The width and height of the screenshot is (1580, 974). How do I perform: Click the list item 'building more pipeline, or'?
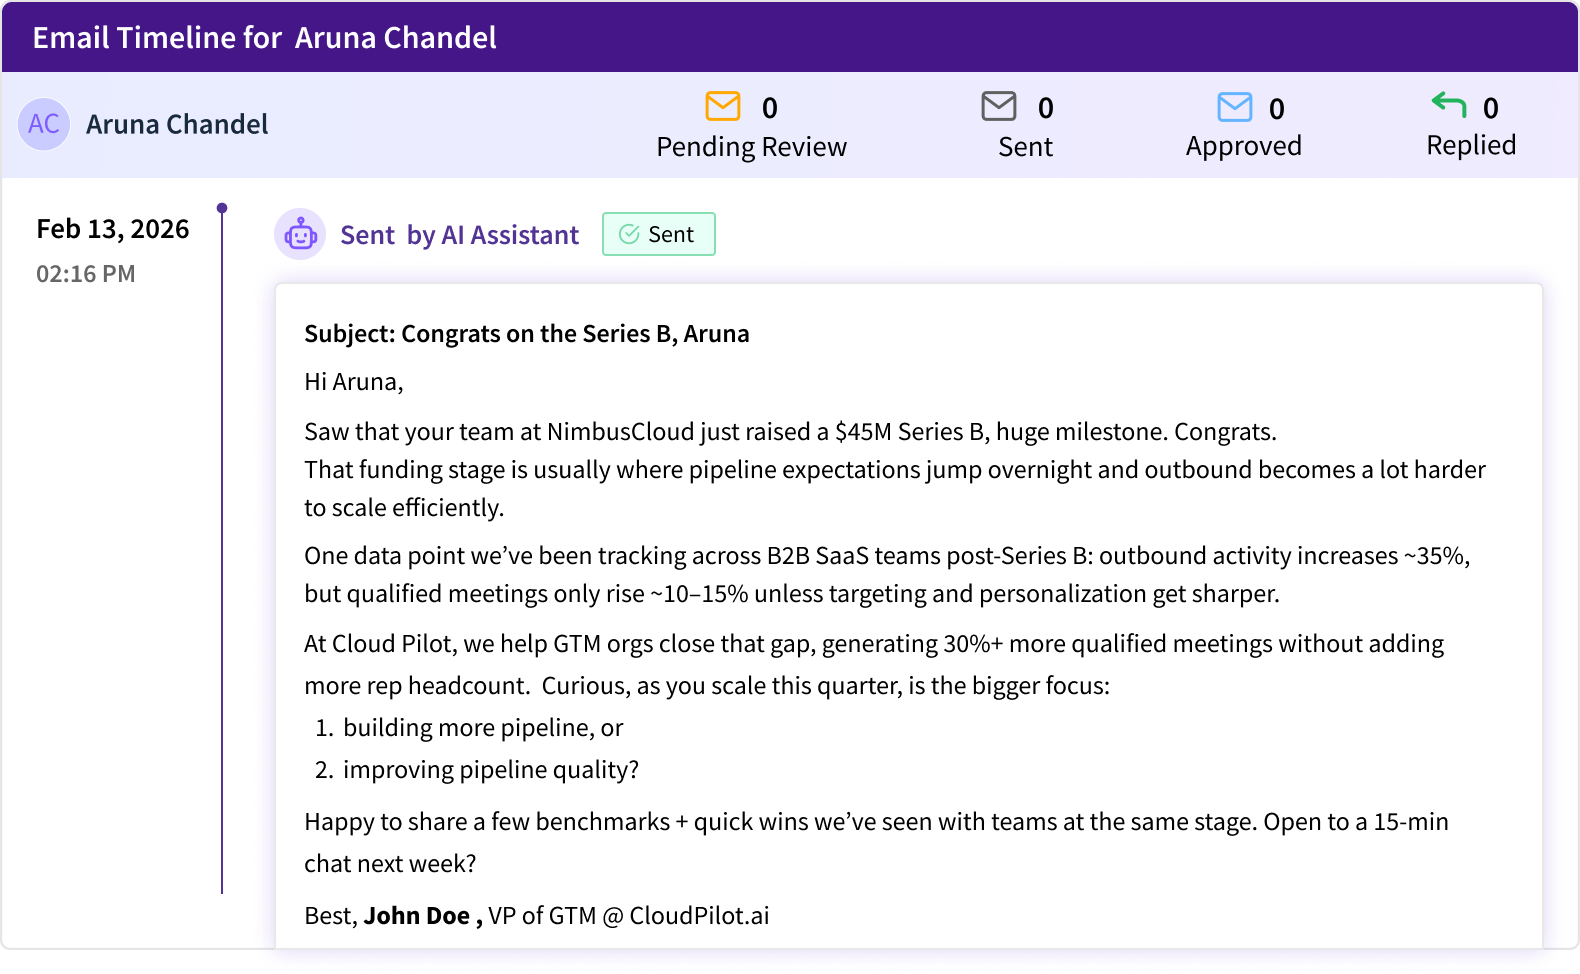coord(483,728)
